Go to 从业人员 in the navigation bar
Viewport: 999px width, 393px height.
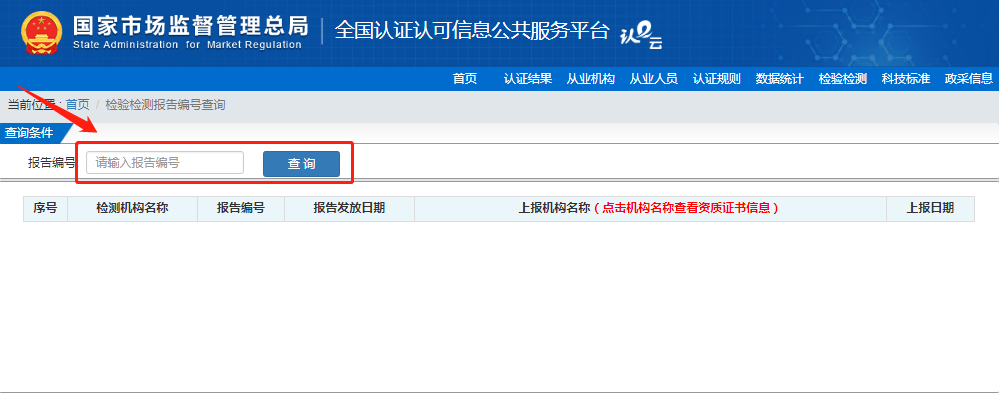(x=654, y=79)
